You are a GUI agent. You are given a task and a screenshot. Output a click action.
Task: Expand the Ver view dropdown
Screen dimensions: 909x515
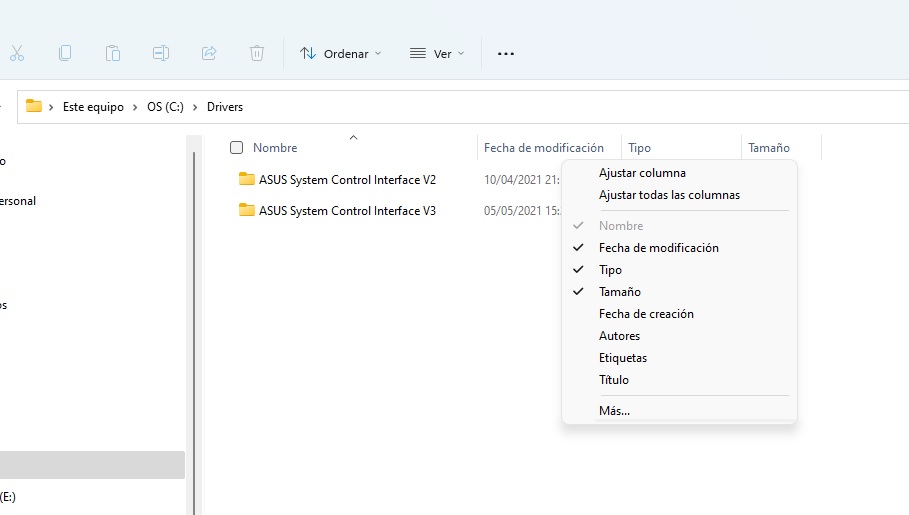pos(438,53)
